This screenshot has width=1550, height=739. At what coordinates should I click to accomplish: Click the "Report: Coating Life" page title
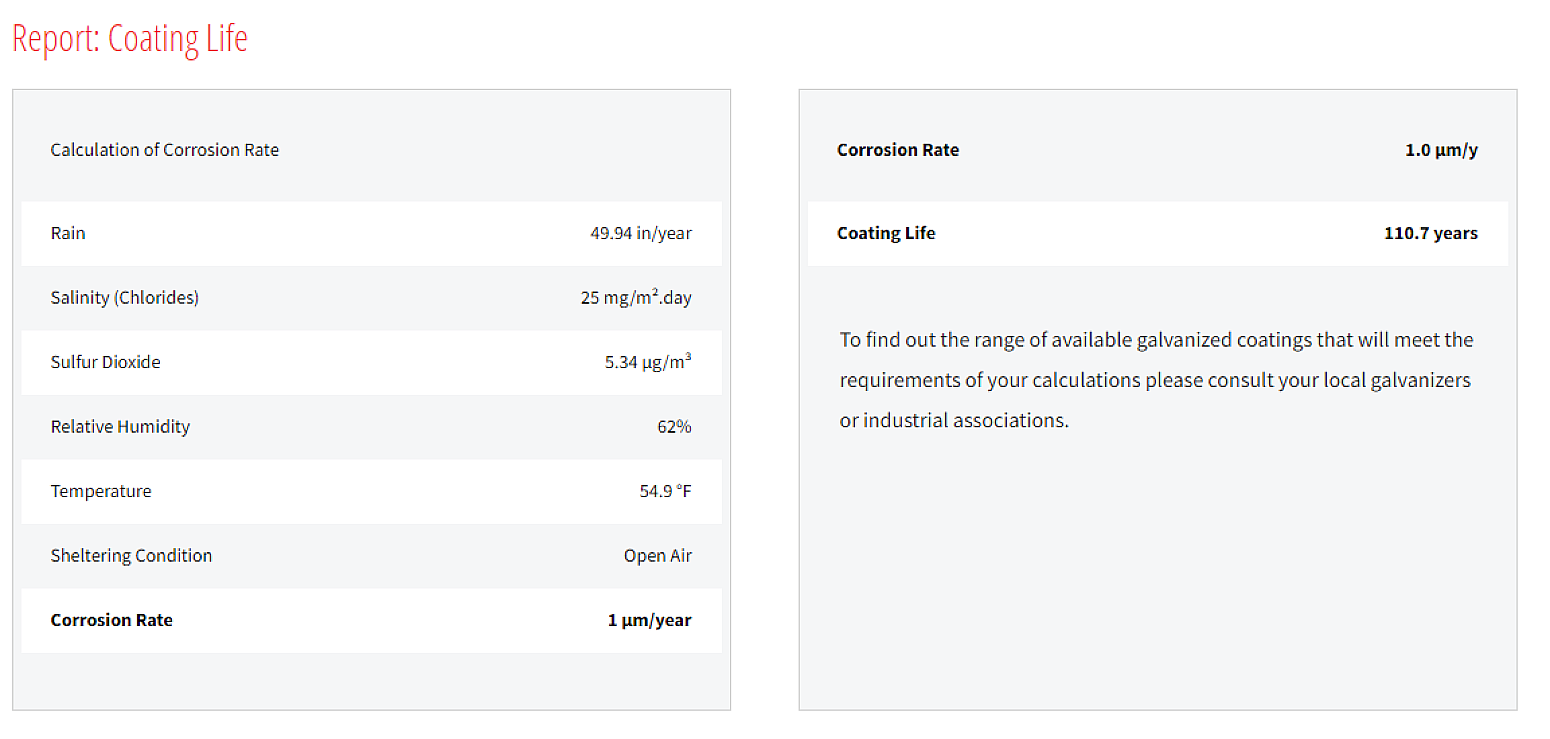click(x=130, y=39)
